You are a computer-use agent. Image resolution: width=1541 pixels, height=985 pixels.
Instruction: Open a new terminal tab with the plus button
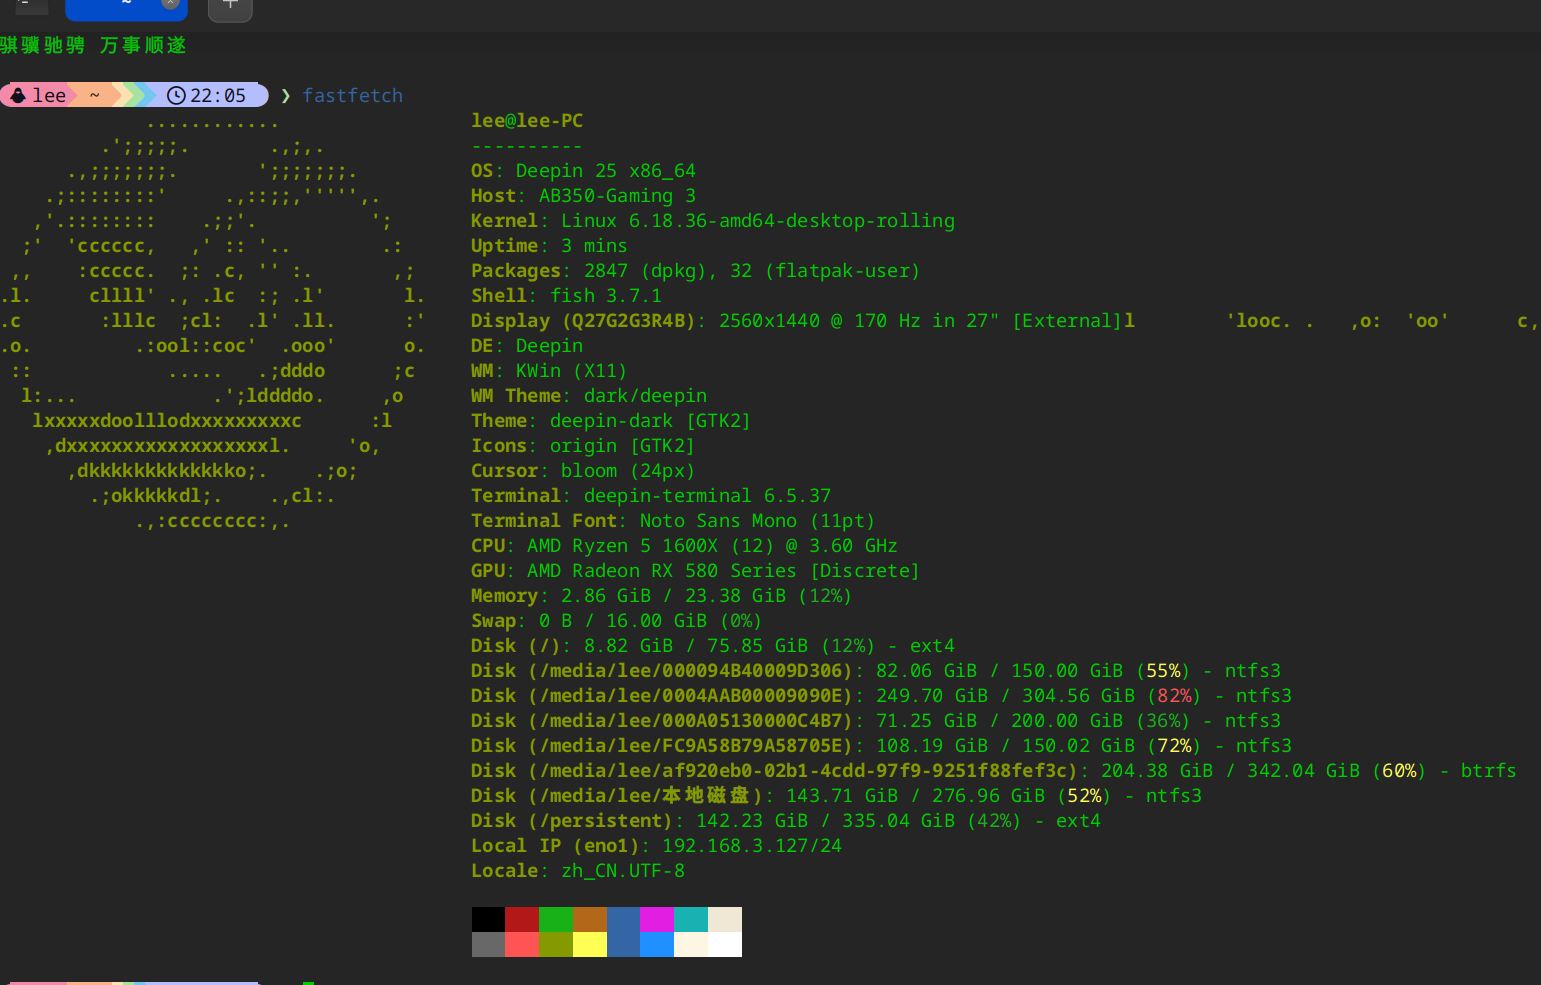point(230,6)
